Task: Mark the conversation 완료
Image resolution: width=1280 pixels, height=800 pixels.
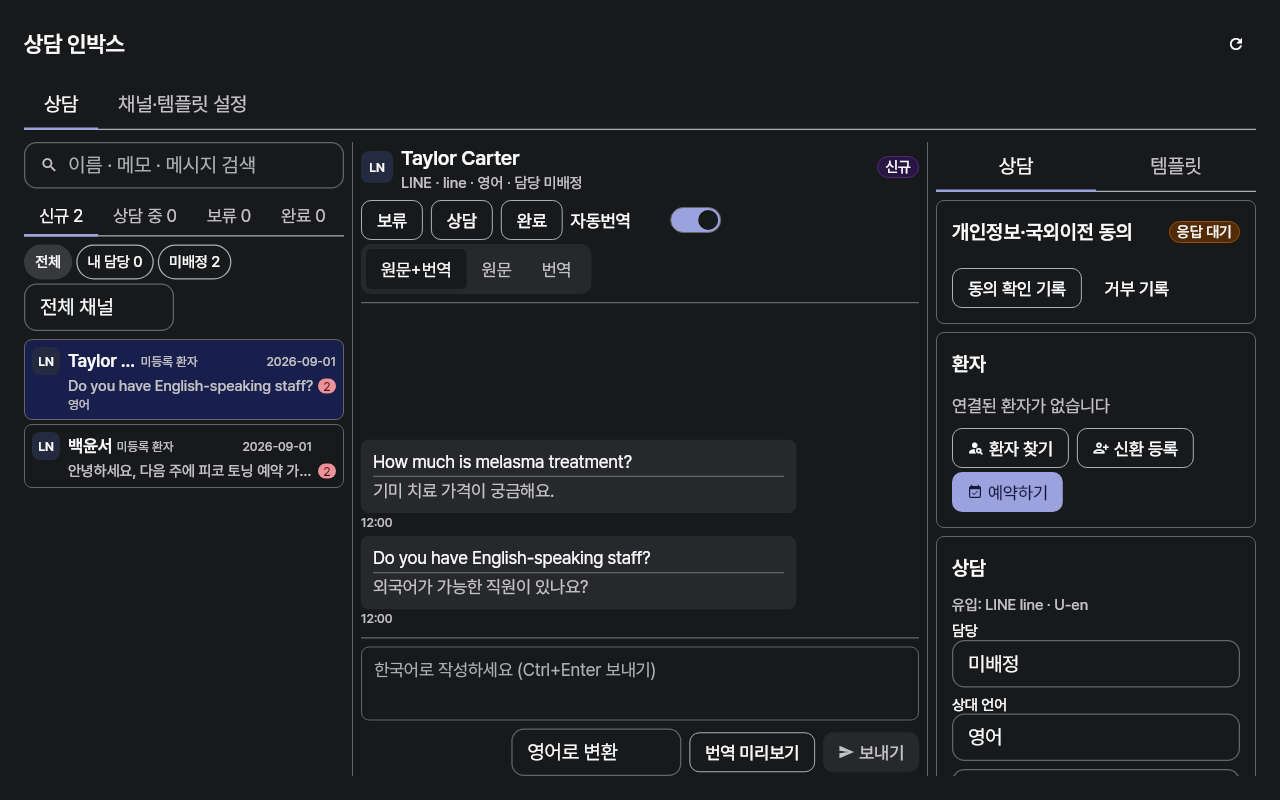Action: click(532, 221)
